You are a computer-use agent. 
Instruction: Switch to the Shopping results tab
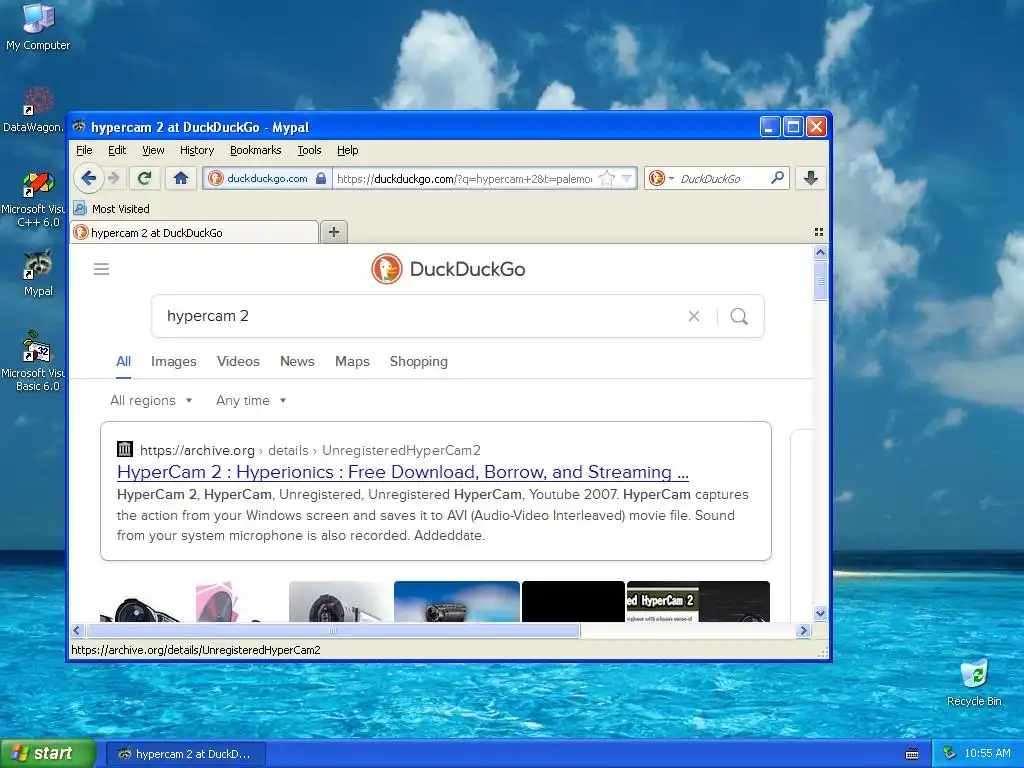pyautogui.click(x=419, y=362)
